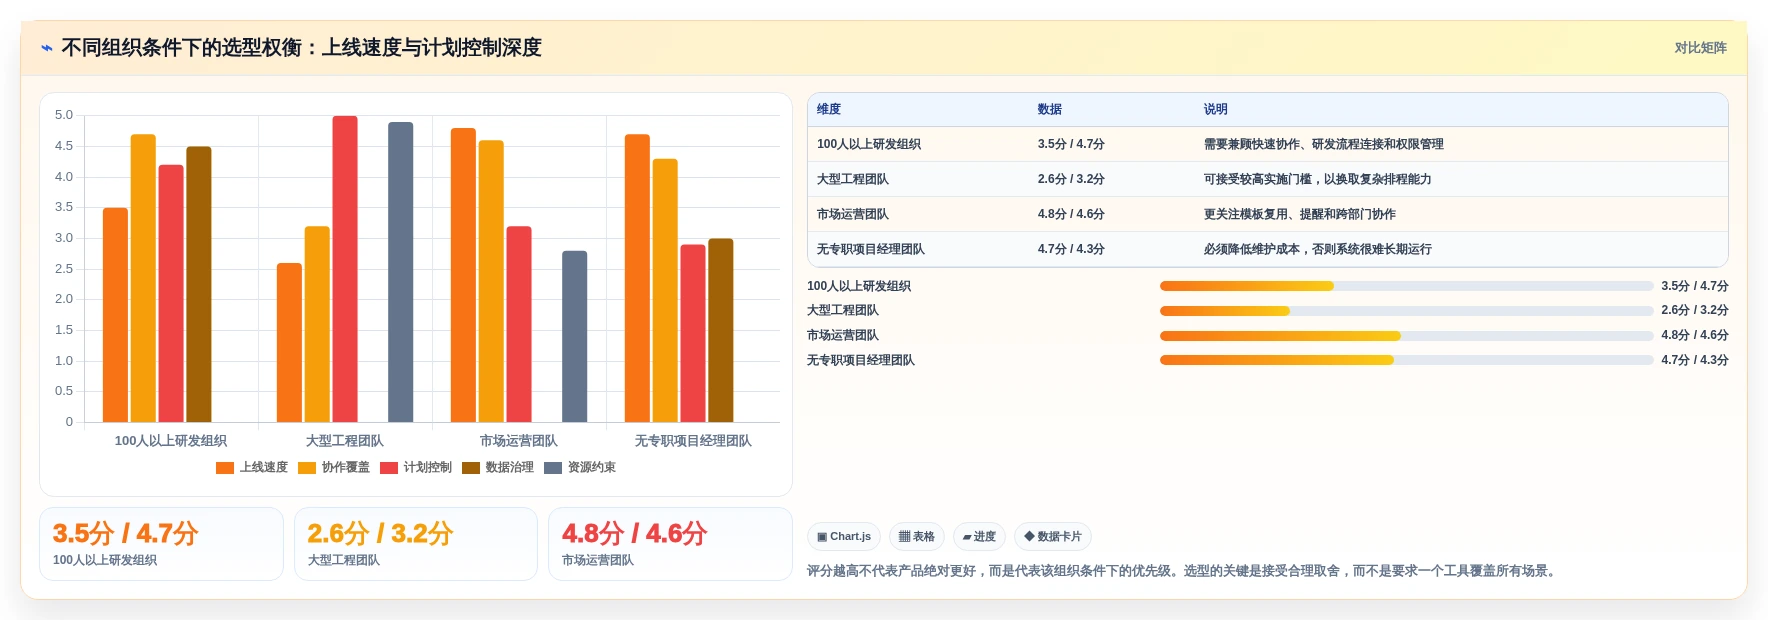Click the slate bar in 市场运营团队 group
This screenshot has width=1768, height=620.
point(574,336)
